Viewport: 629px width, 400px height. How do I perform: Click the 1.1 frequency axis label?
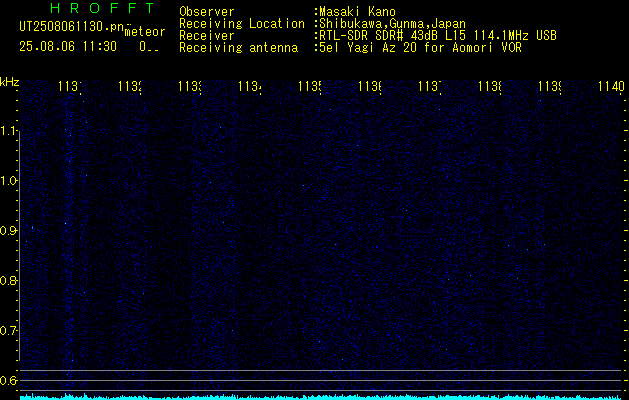(x=8, y=131)
